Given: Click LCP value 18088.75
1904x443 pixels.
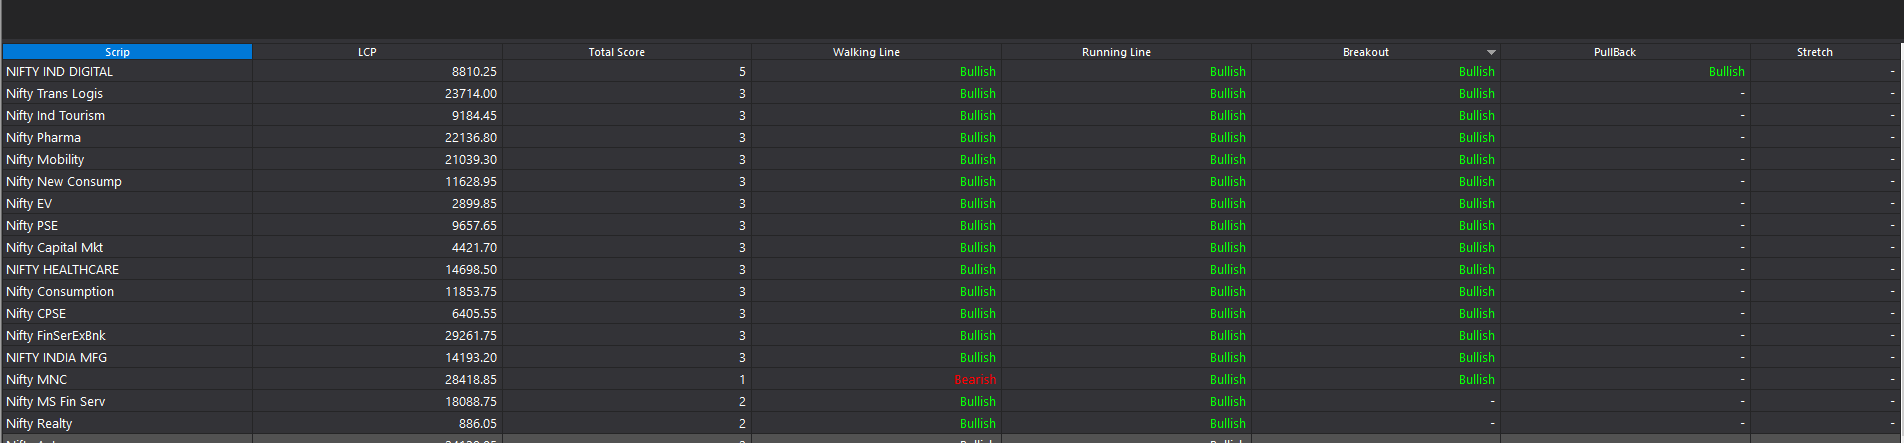Looking at the screenshot, I should click(471, 401).
